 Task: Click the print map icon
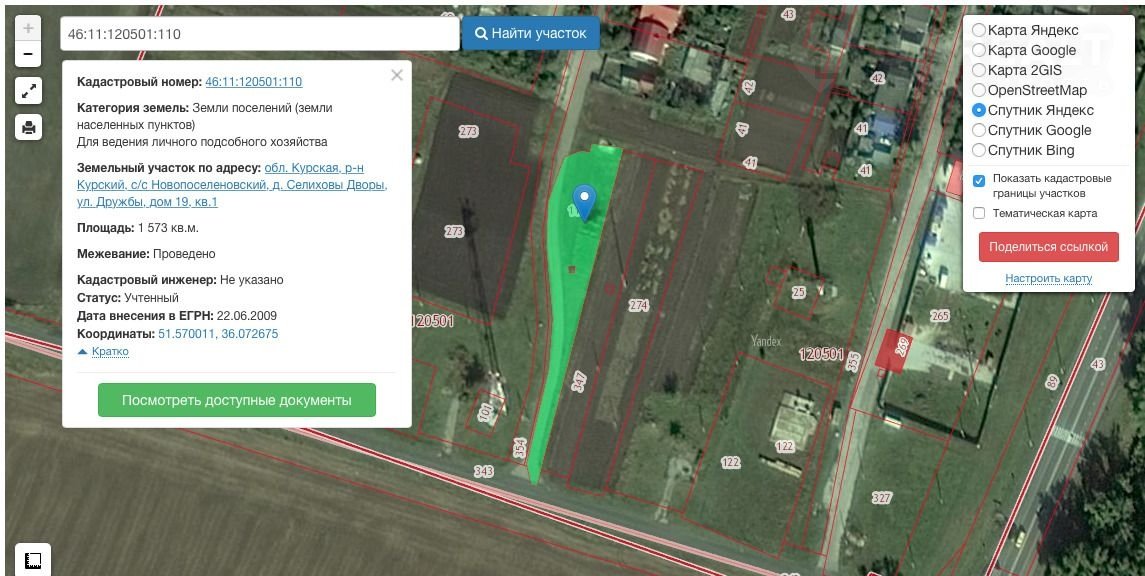click(28, 127)
